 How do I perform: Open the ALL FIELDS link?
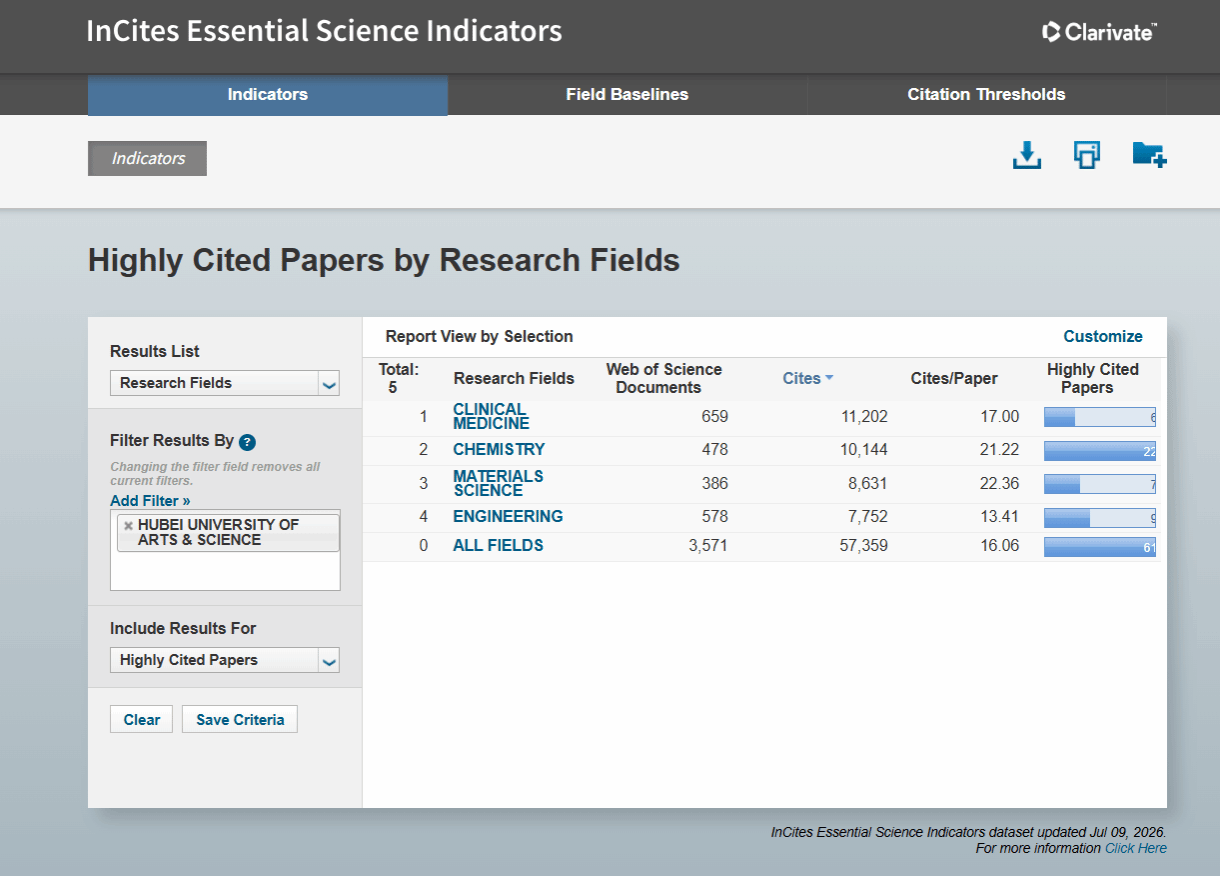(498, 546)
